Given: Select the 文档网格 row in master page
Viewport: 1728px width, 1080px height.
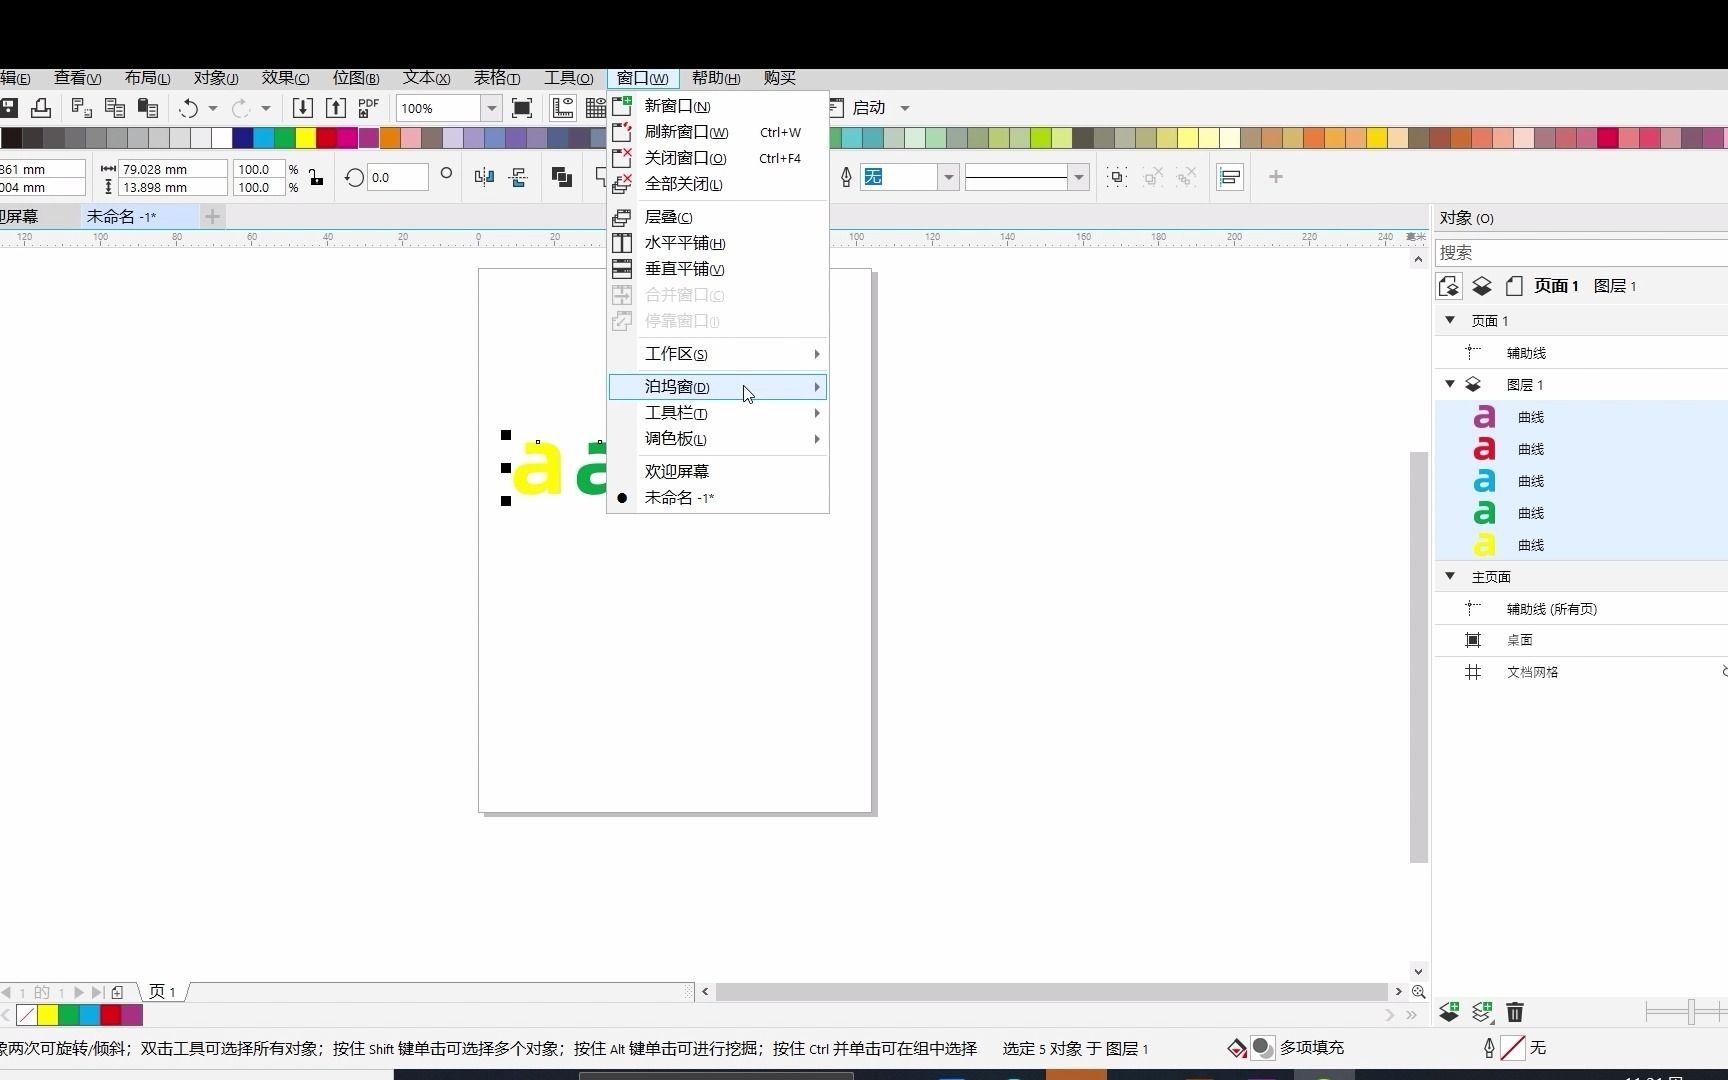Looking at the screenshot, I should pos(1581,672).
